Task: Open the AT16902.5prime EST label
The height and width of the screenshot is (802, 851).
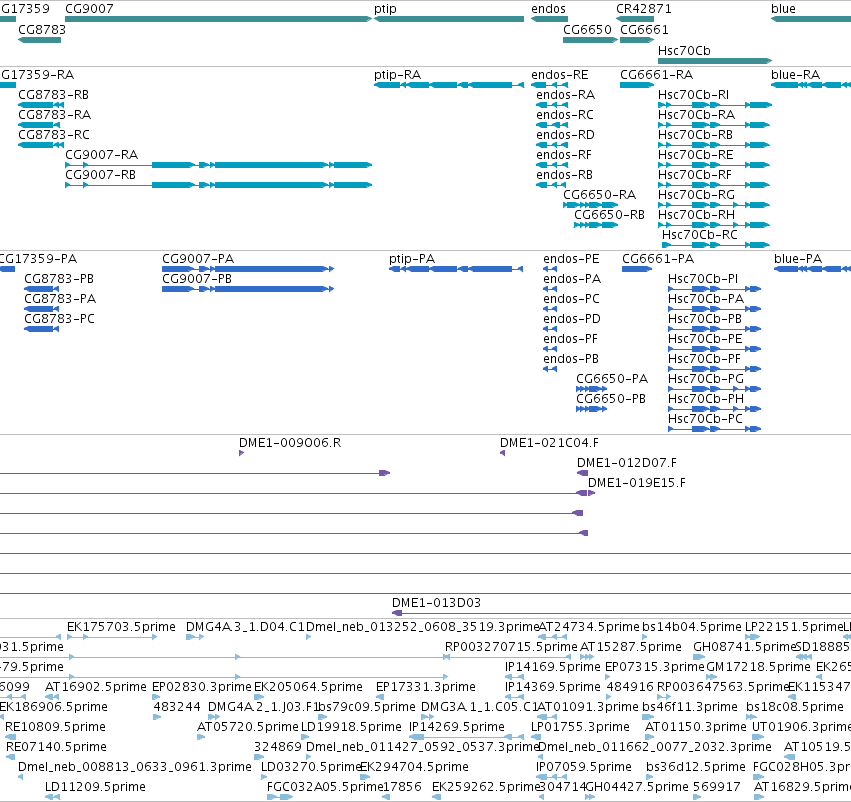Action: click(x=96, y=687)
